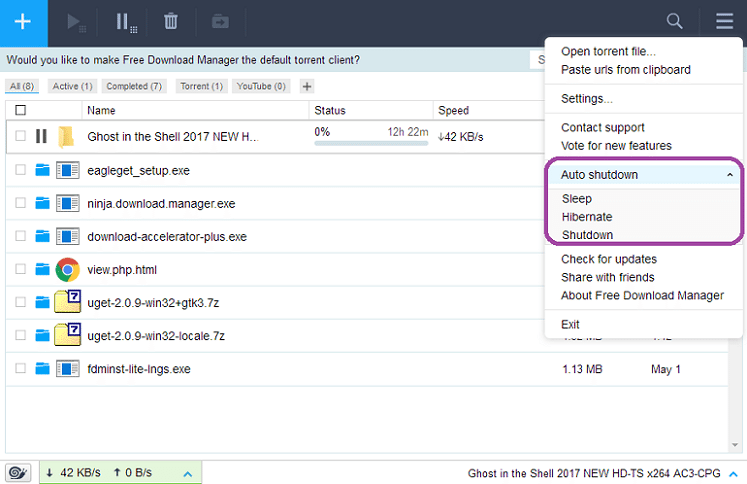Screen dimensions: 747x484
Task: Expand the speed panel chevron in status bar
Action: coord(188,474)
